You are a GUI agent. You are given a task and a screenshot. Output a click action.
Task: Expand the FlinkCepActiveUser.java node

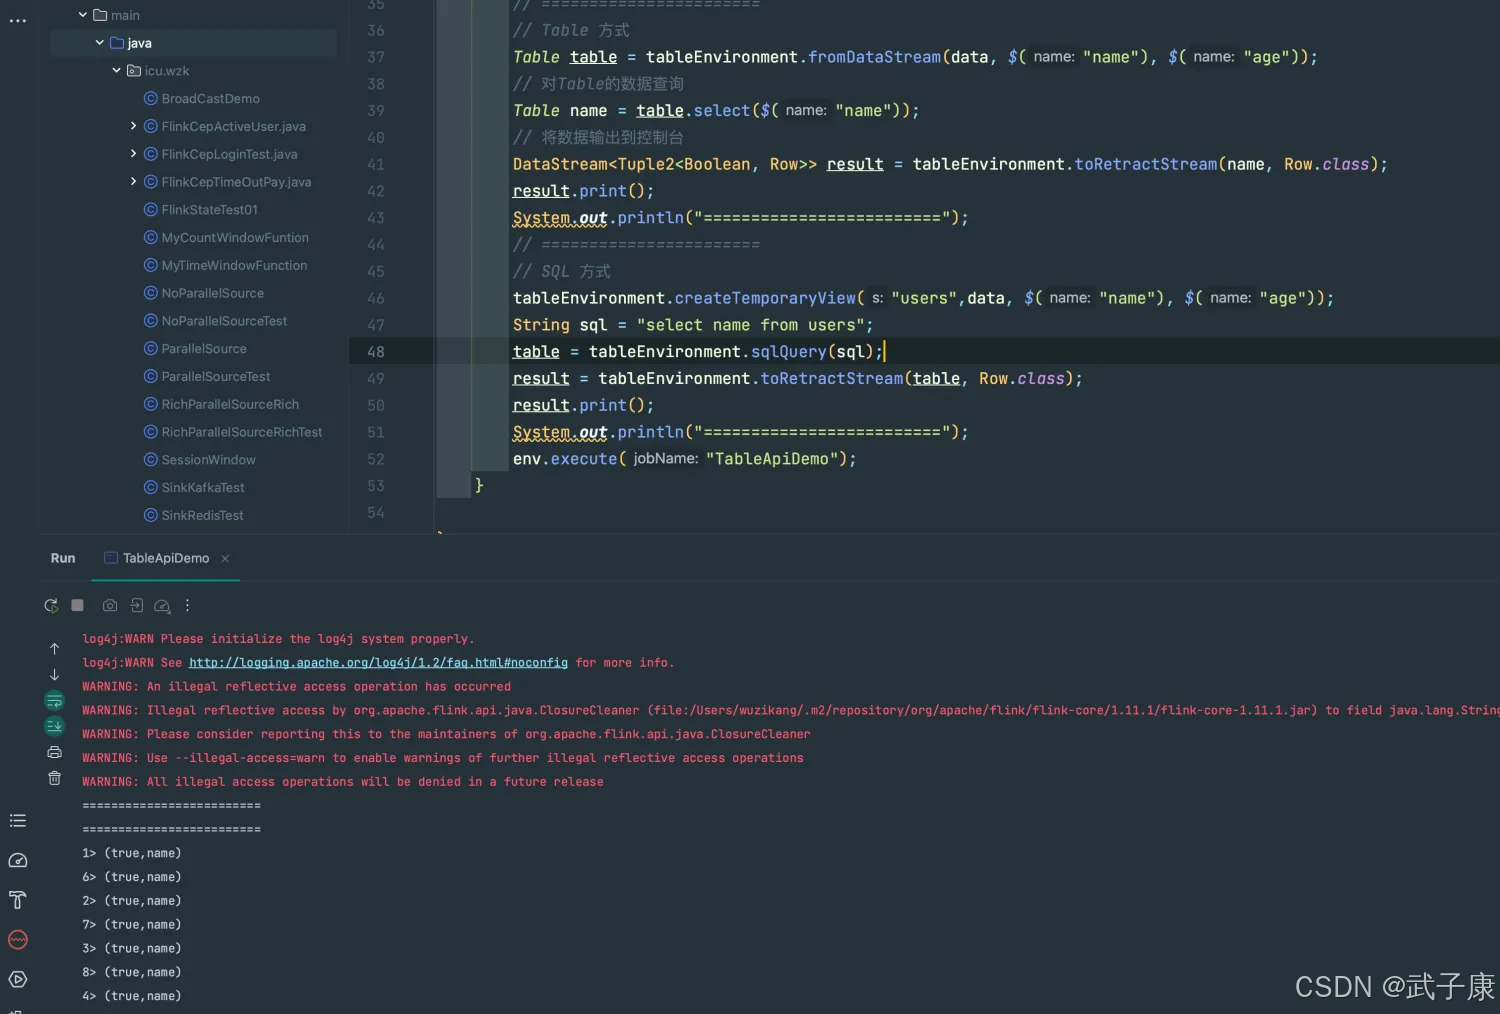click(134, 126)
